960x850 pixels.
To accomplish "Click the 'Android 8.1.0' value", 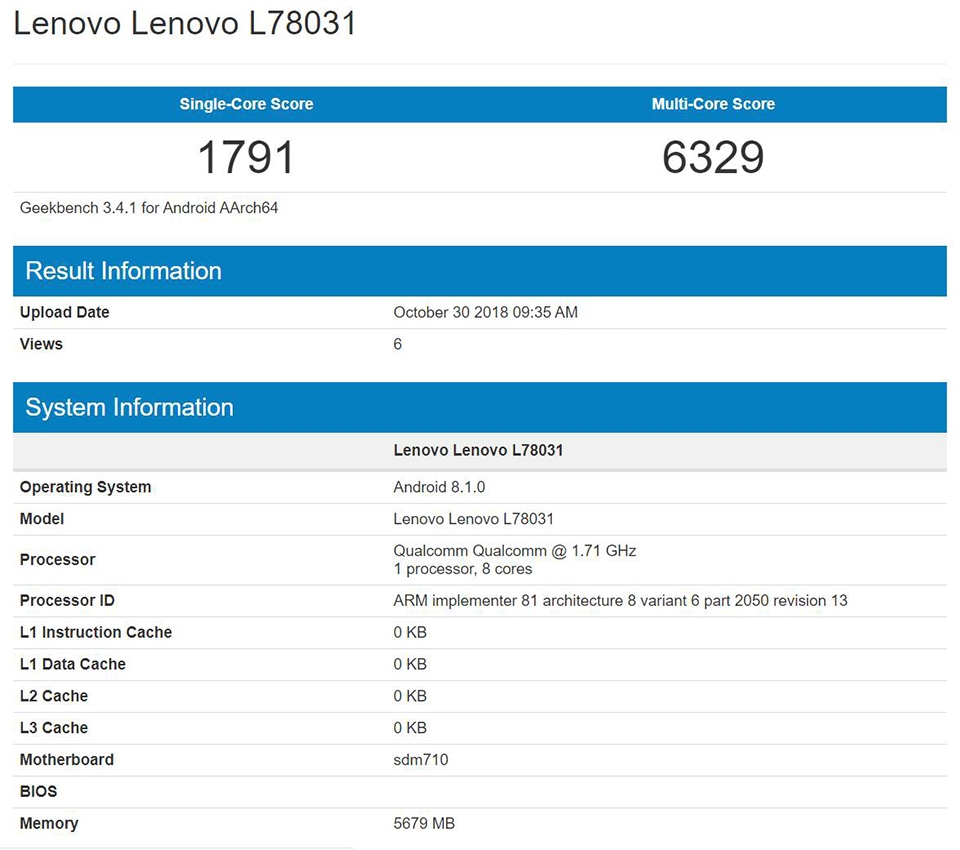I will pos(439,487).
